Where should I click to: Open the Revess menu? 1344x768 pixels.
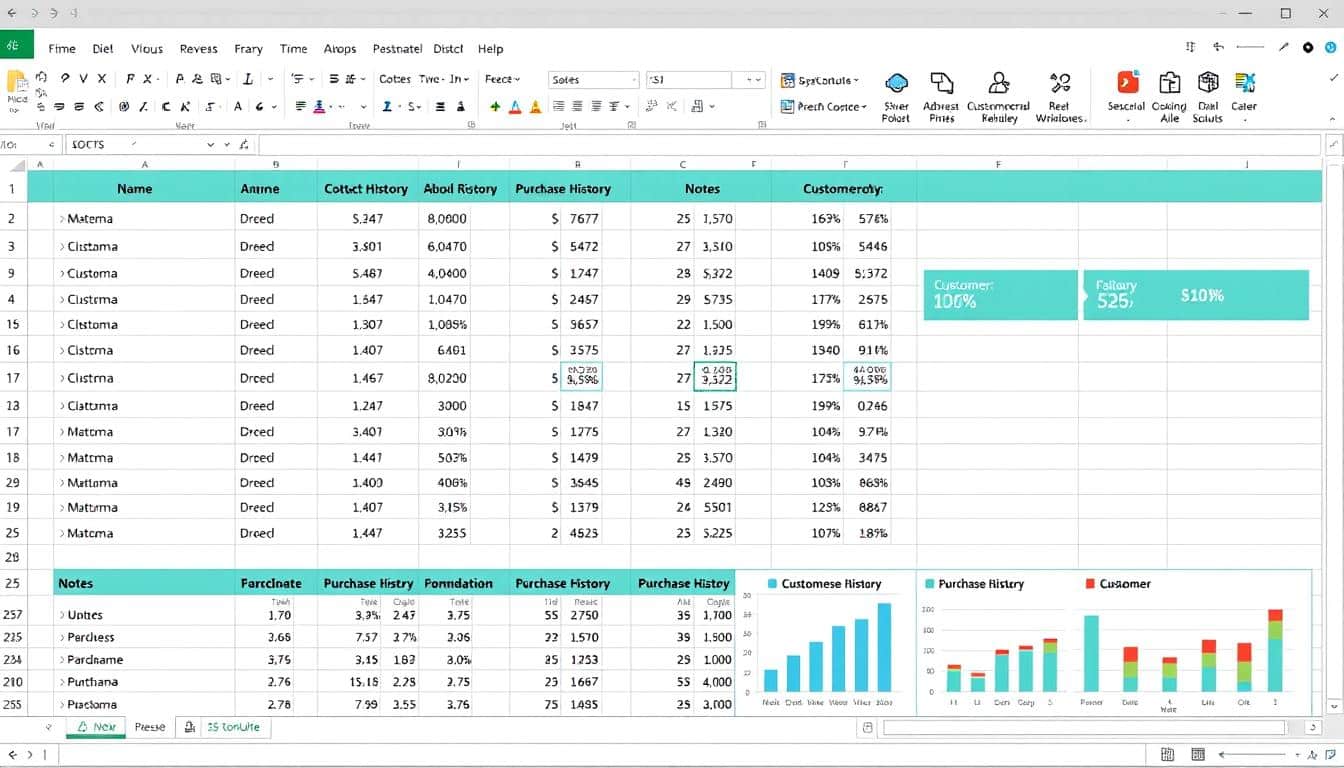tap(199, 48)
